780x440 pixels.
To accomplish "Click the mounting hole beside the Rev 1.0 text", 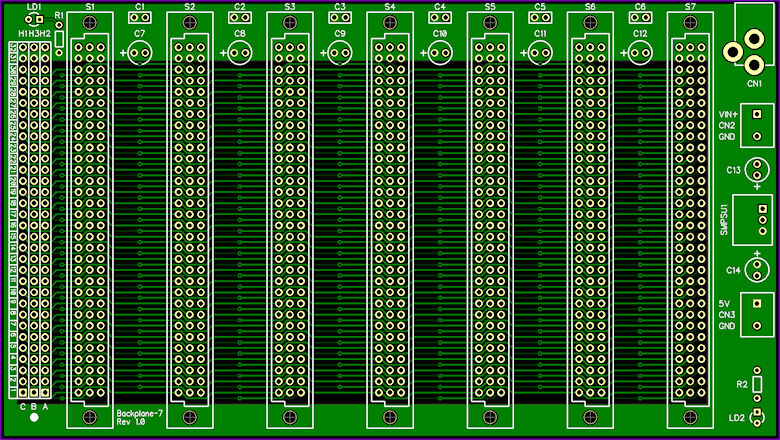I will (x=90, y=417).
